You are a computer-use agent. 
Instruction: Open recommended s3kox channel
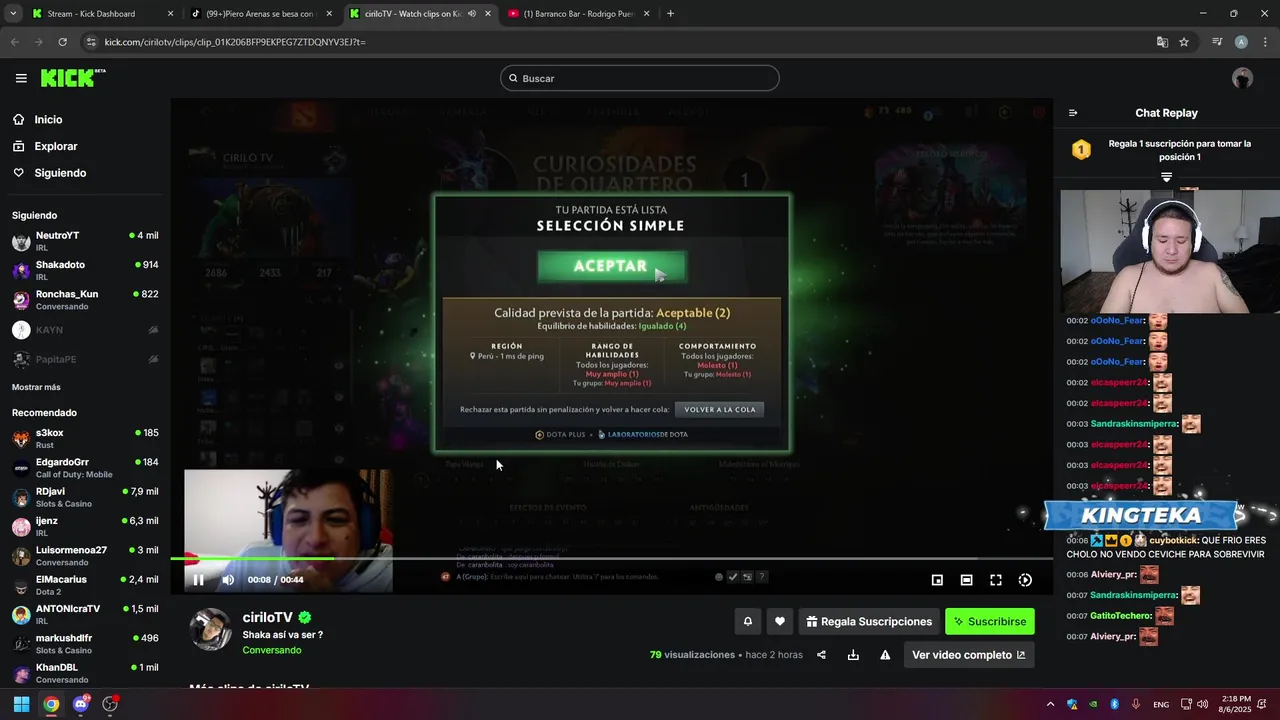(85, 438)
